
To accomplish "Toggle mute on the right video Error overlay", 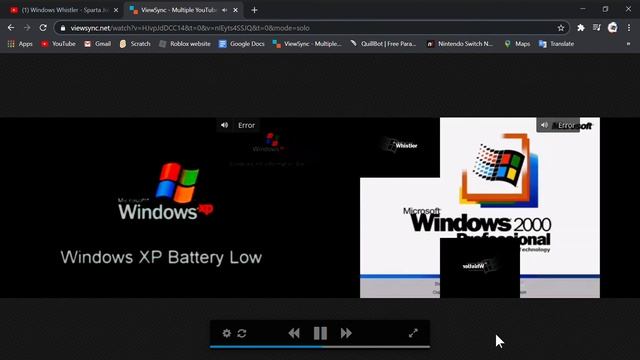I will 544,125.
